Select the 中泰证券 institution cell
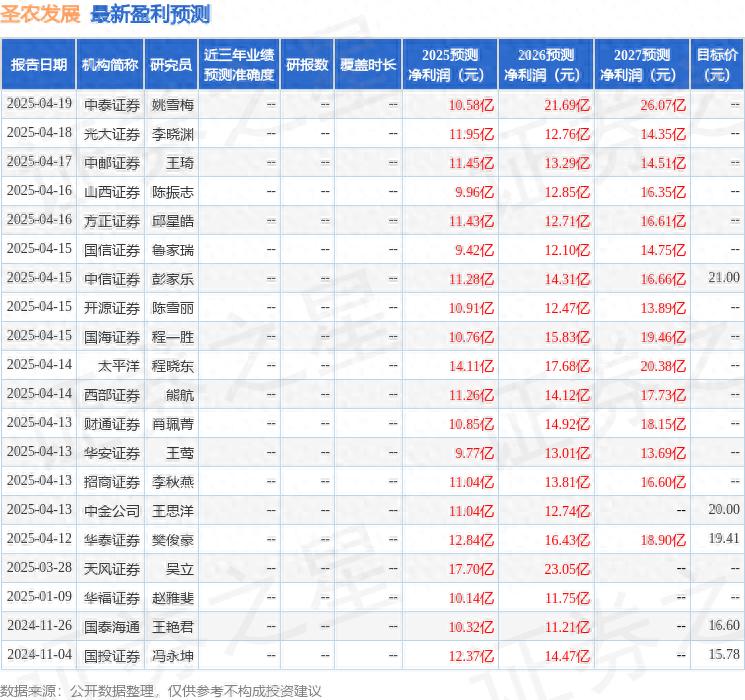745x700 pixels. (x=112, y=105)
